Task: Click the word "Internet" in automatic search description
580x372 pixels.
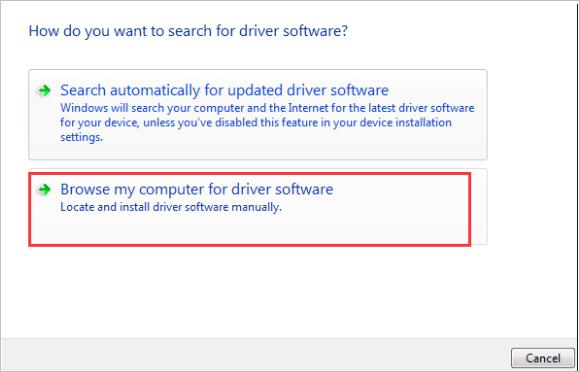Action: coord(309,108)
